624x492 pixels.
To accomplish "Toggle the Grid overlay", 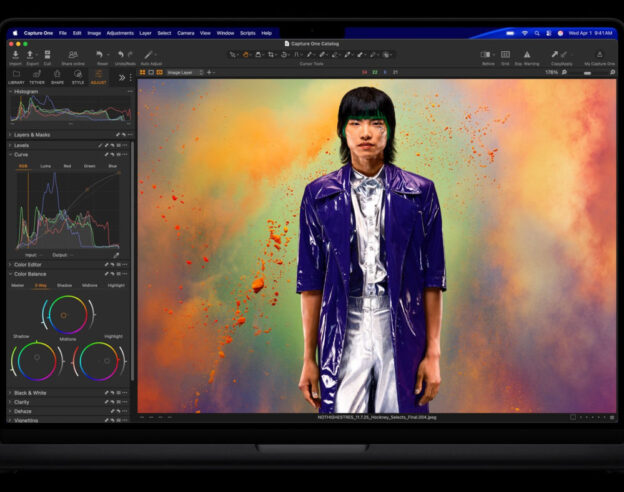I will [505, 55].
